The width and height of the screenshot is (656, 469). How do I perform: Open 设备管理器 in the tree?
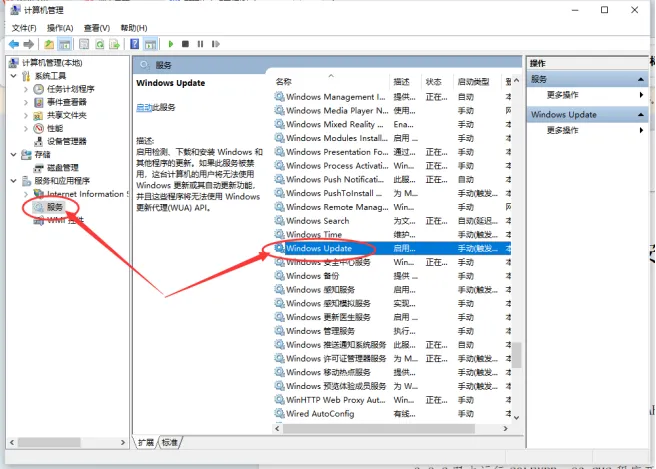click(x=67, y=141)
